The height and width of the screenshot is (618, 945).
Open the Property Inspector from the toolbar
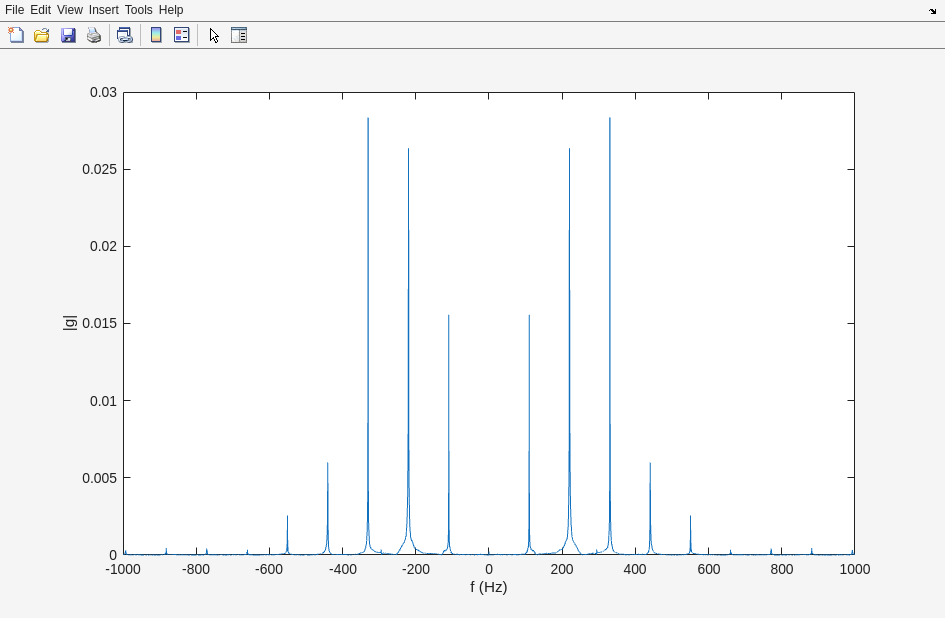click(239, 35)
